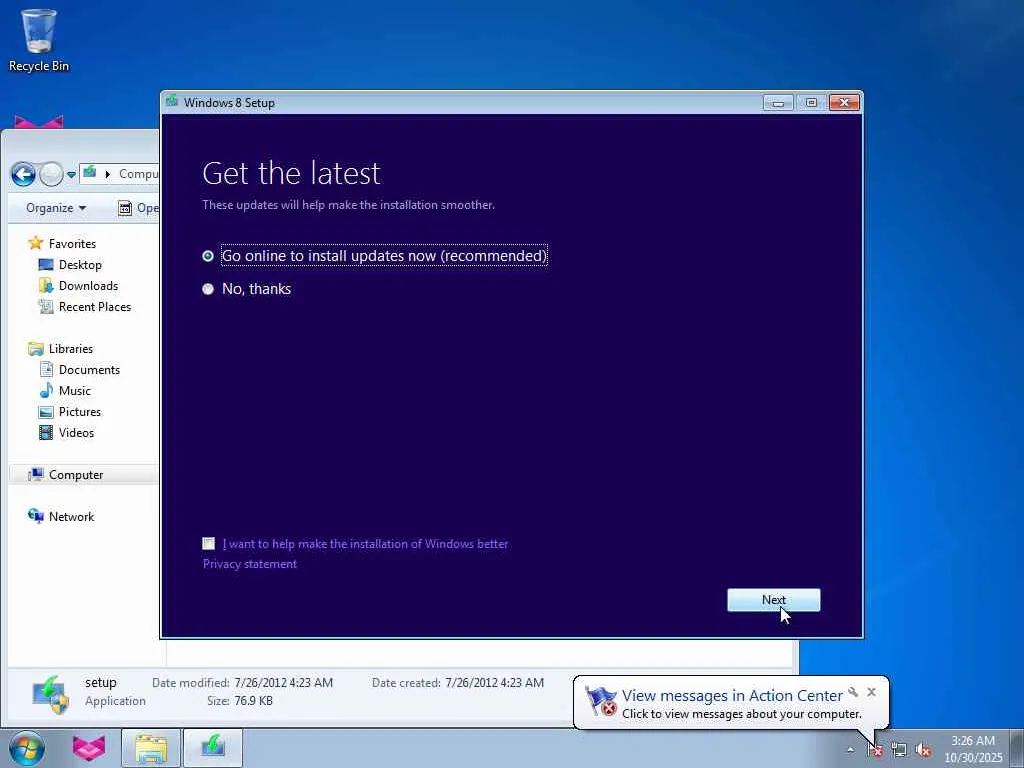Open Desktop in Favorites list

pos(80,264)
